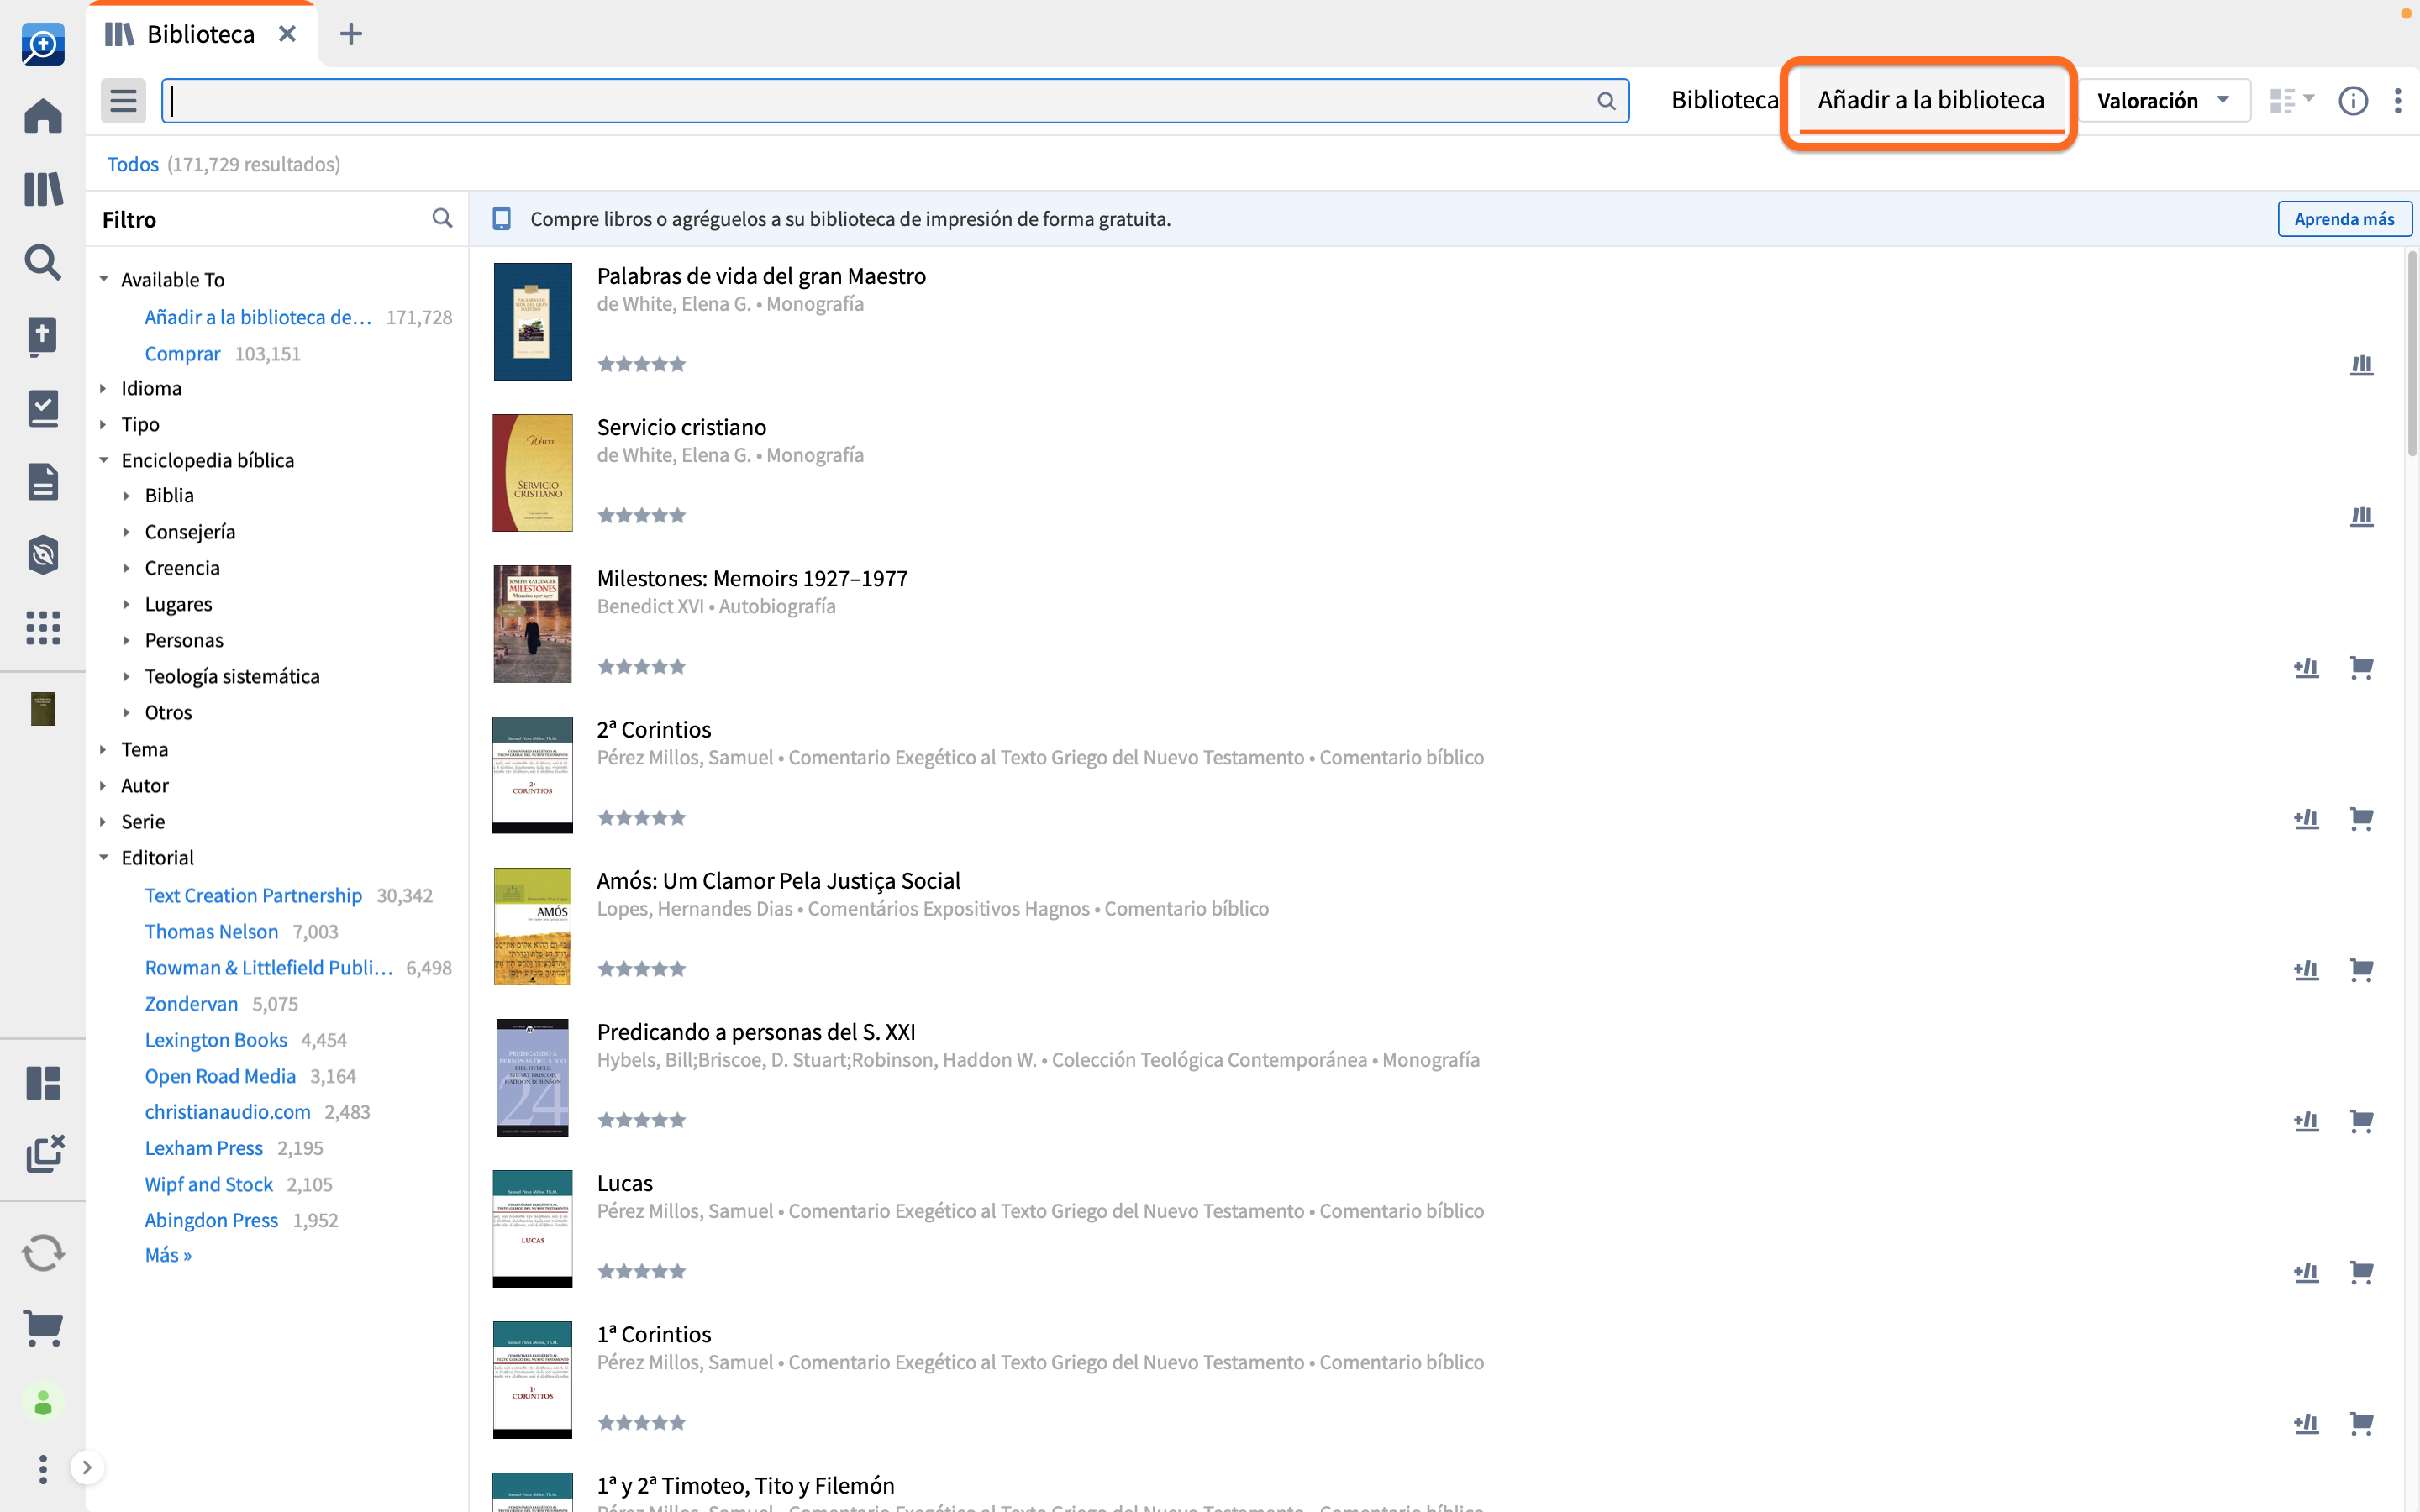This screenshot has width=2420, height=1512.
Task: Click the Aprenda más button
Action: 2344,219
